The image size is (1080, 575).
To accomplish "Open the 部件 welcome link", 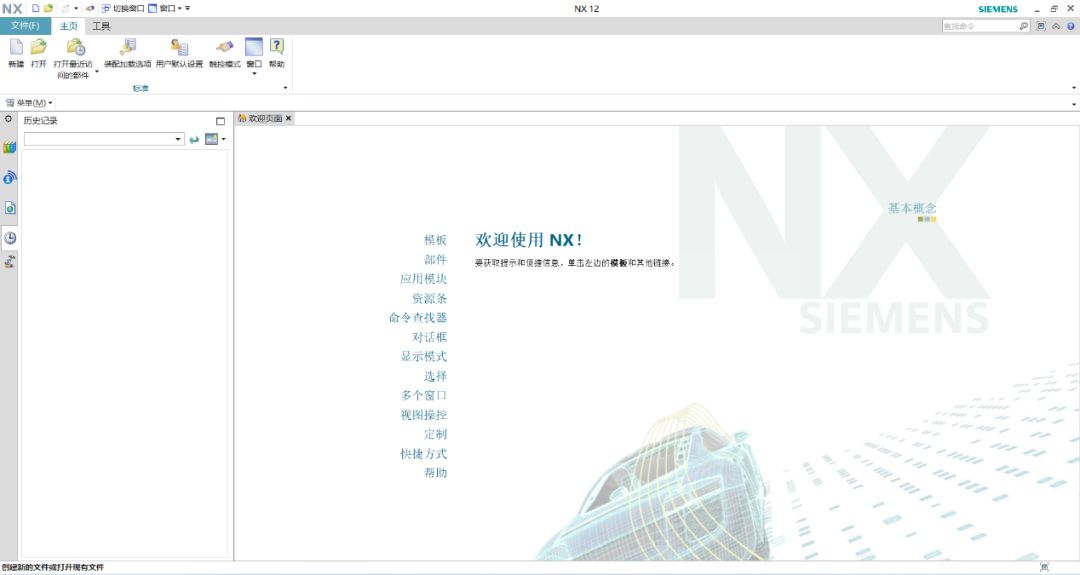I will click(x=435, y=260).
